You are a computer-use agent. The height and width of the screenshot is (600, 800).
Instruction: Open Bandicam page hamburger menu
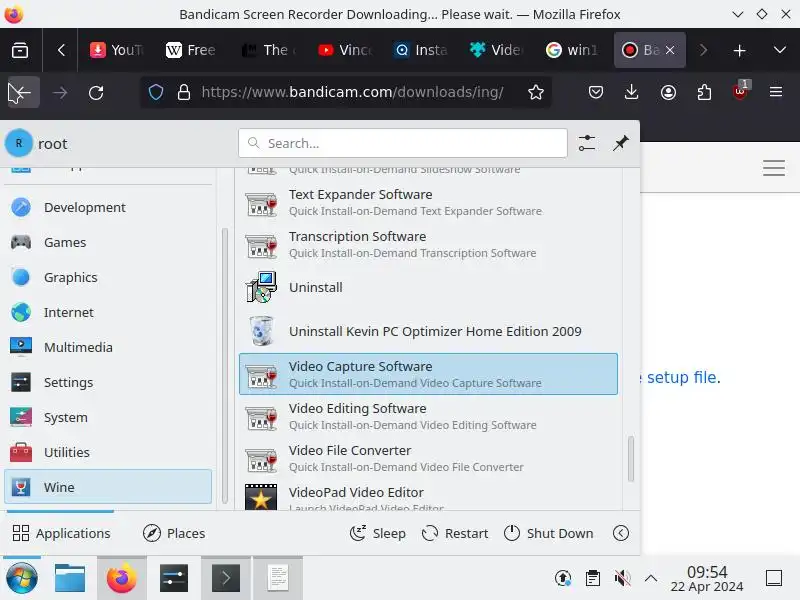click(x=774, y=168)
